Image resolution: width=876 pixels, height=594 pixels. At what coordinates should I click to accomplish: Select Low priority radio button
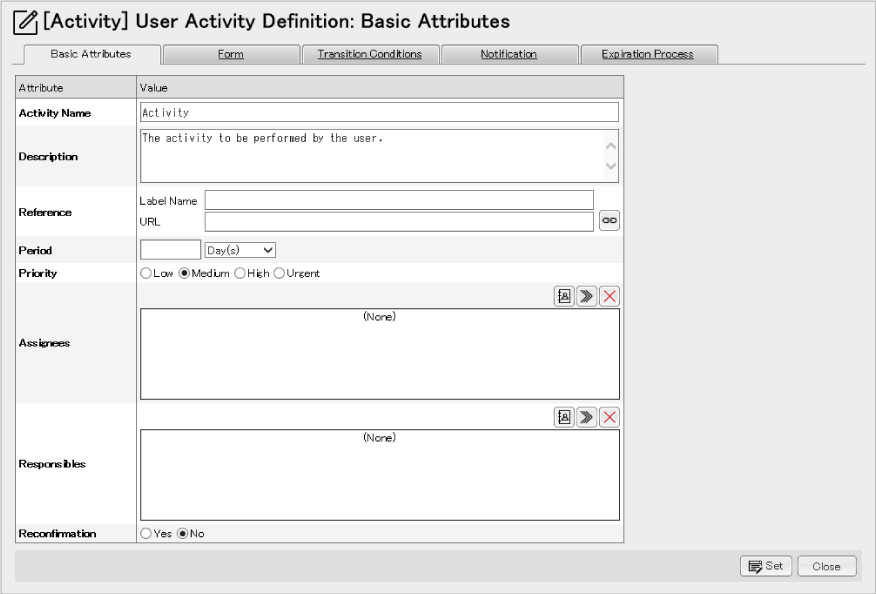[146, 273]
